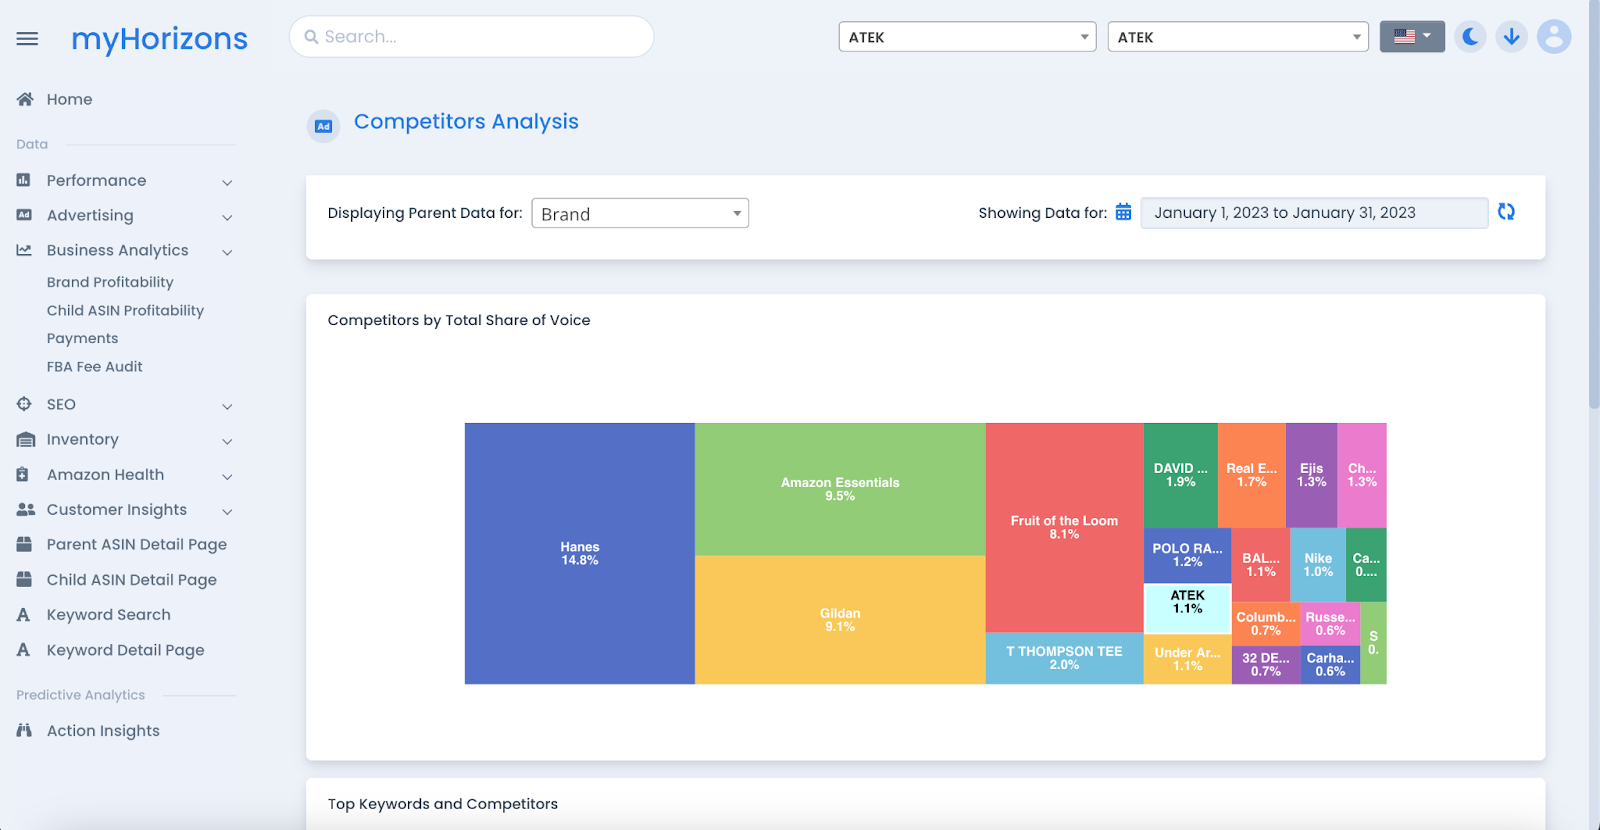Click the Amazon Health clipboard icon
Screen dimensions: 1600x830
tap(23, 474)
